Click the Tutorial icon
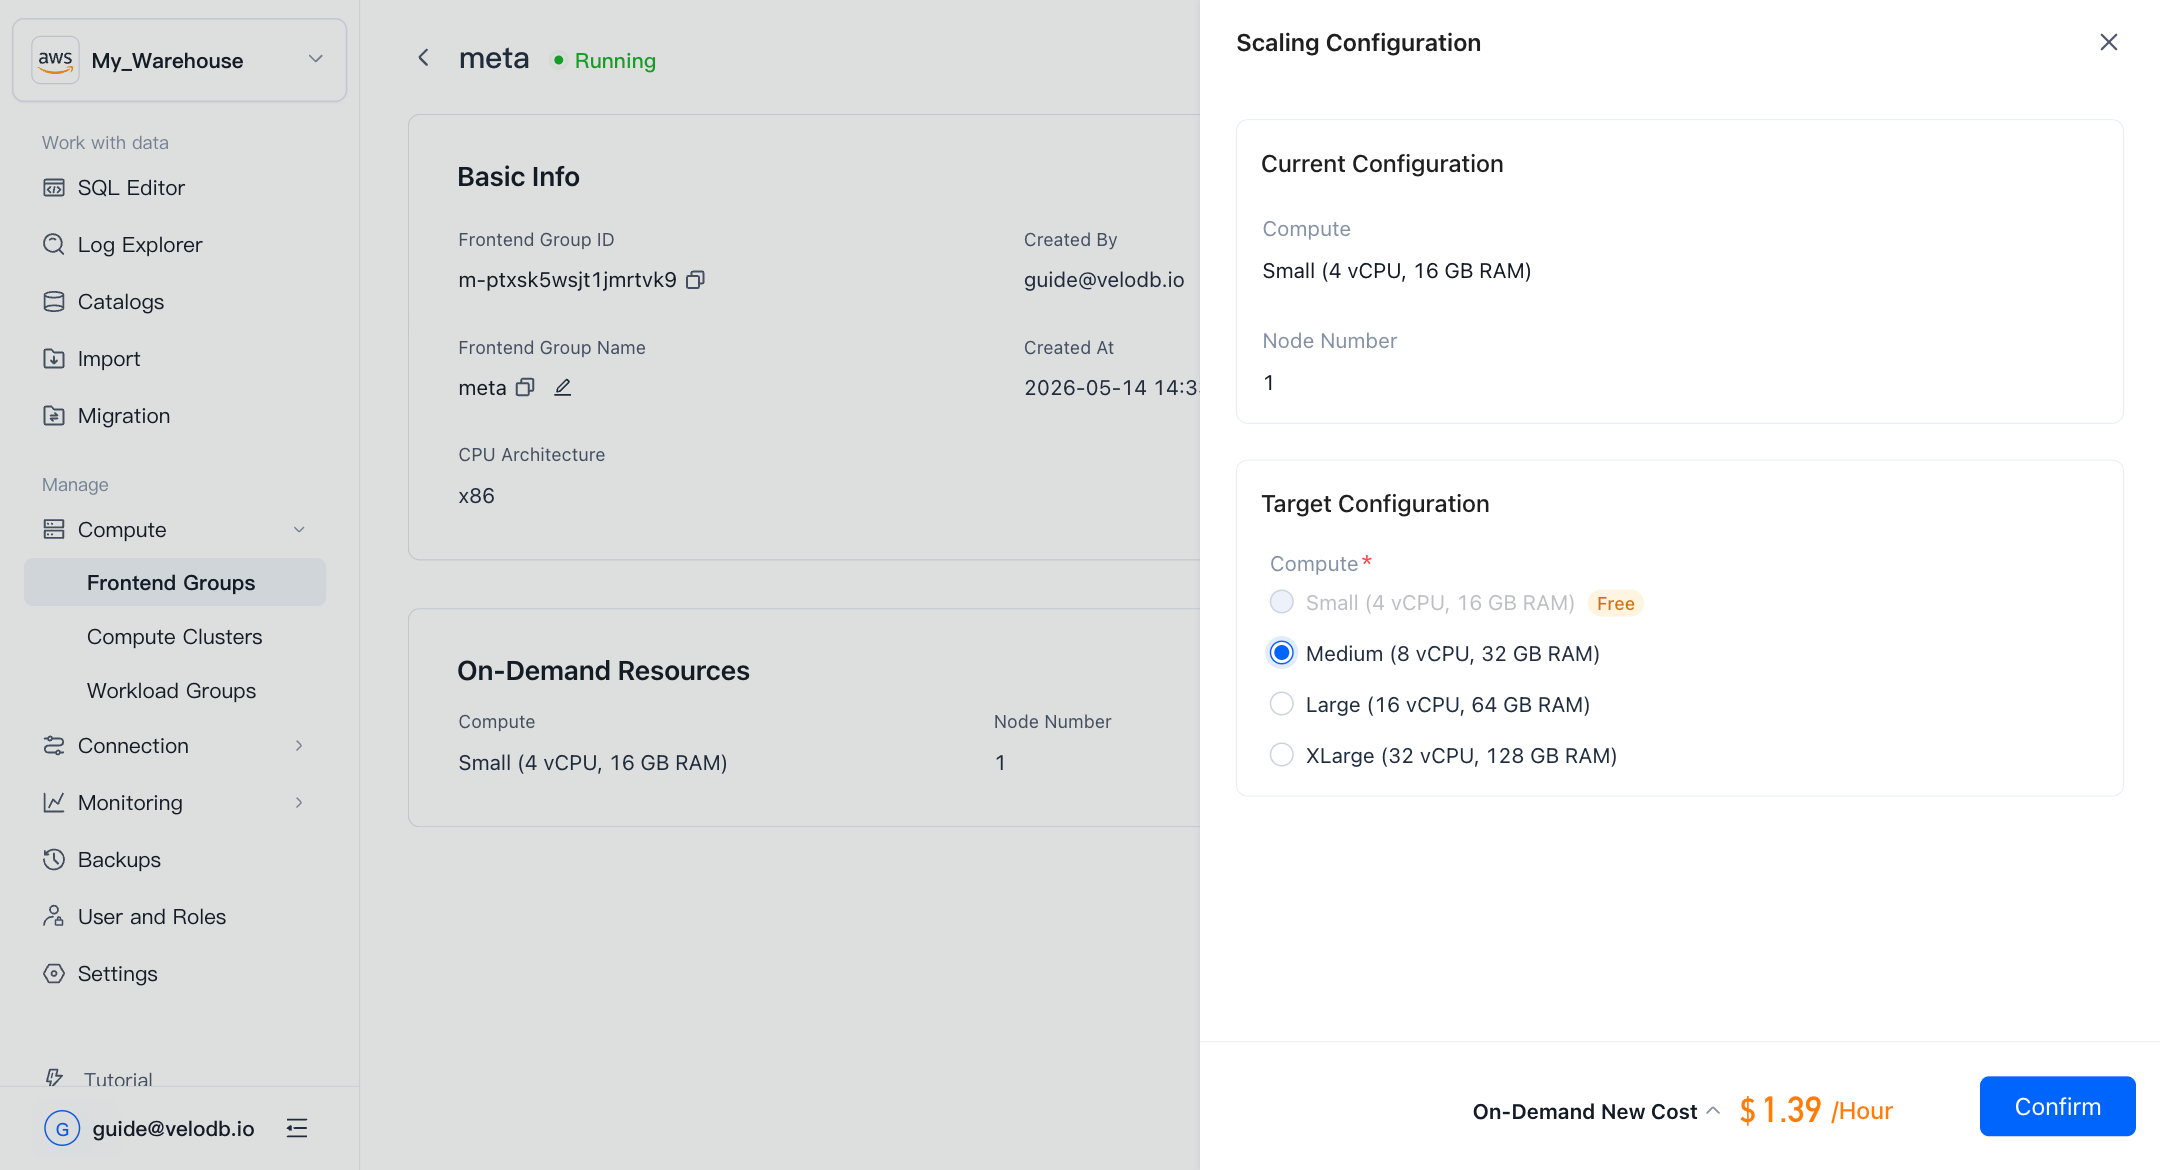The image size is (2160, 1170). (54, 1078)
